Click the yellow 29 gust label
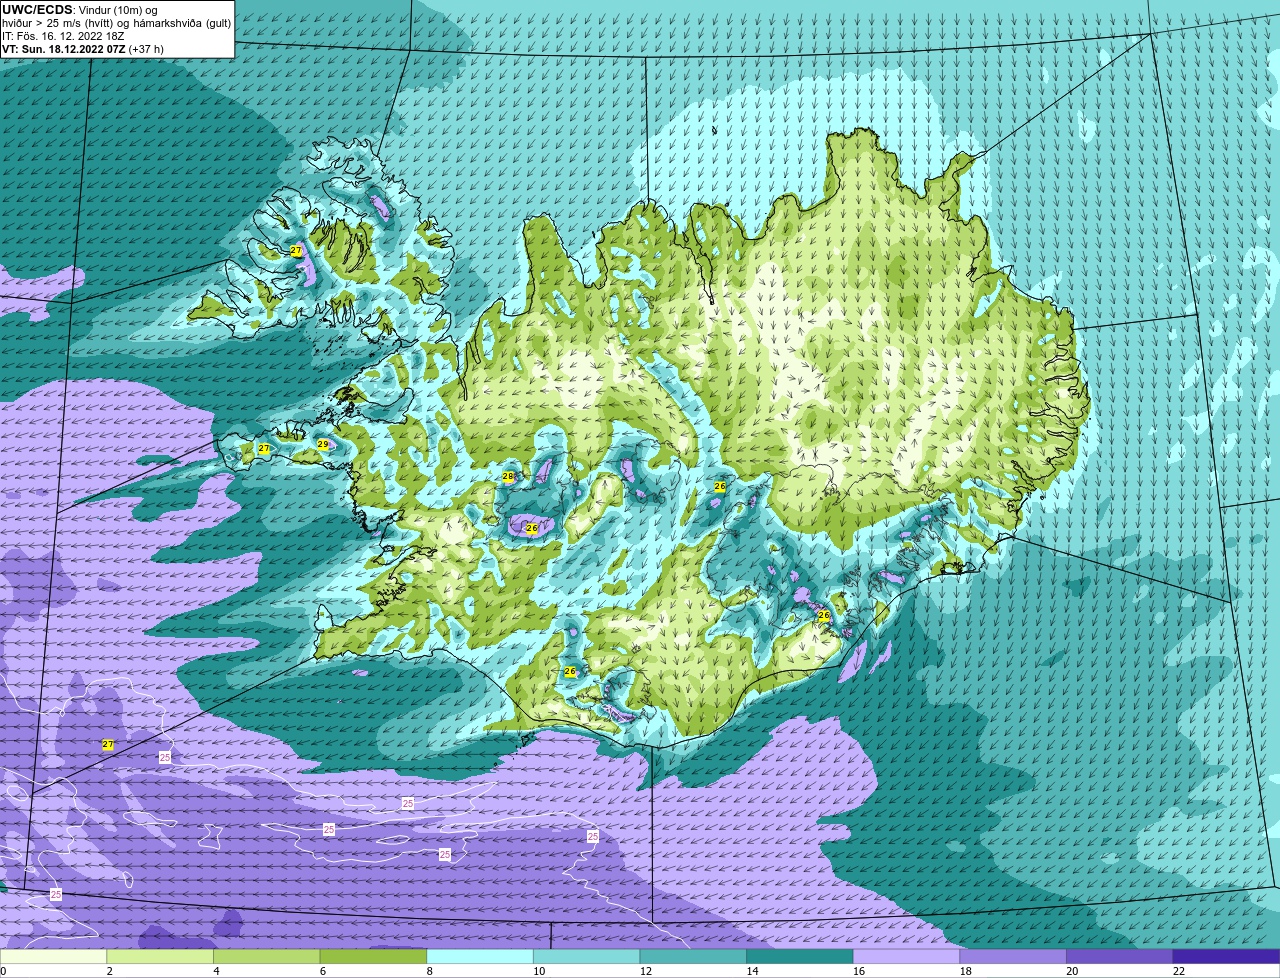1280x978 pixels. [x=323, y=444]
